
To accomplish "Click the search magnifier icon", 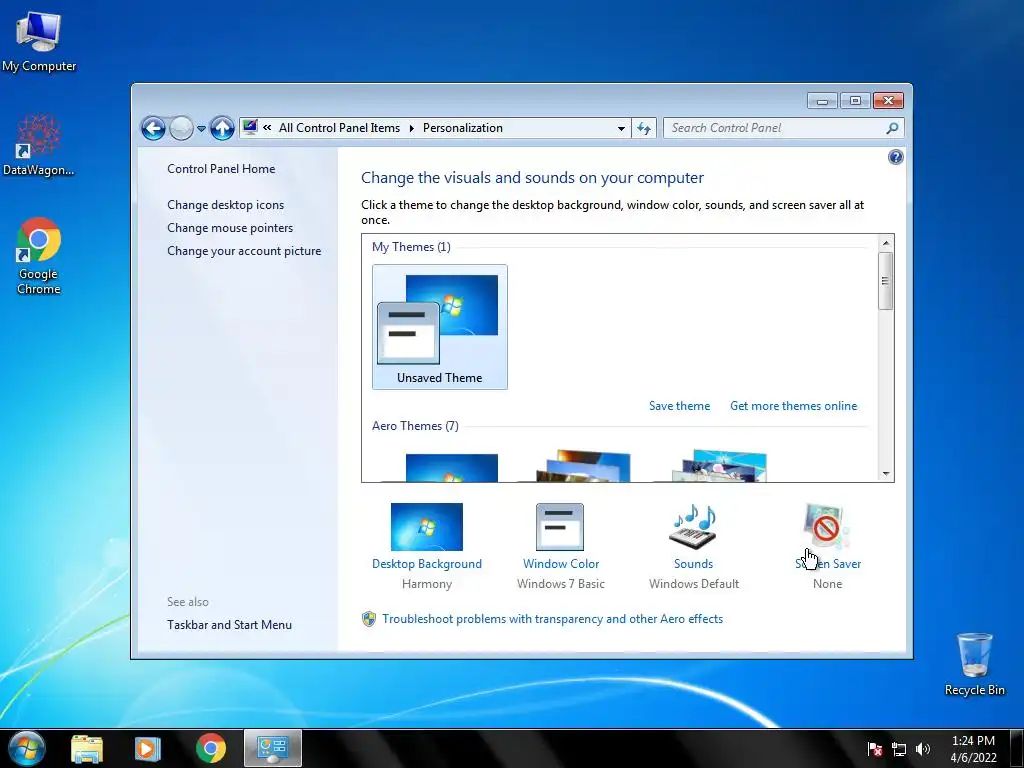I will [892, 128].
